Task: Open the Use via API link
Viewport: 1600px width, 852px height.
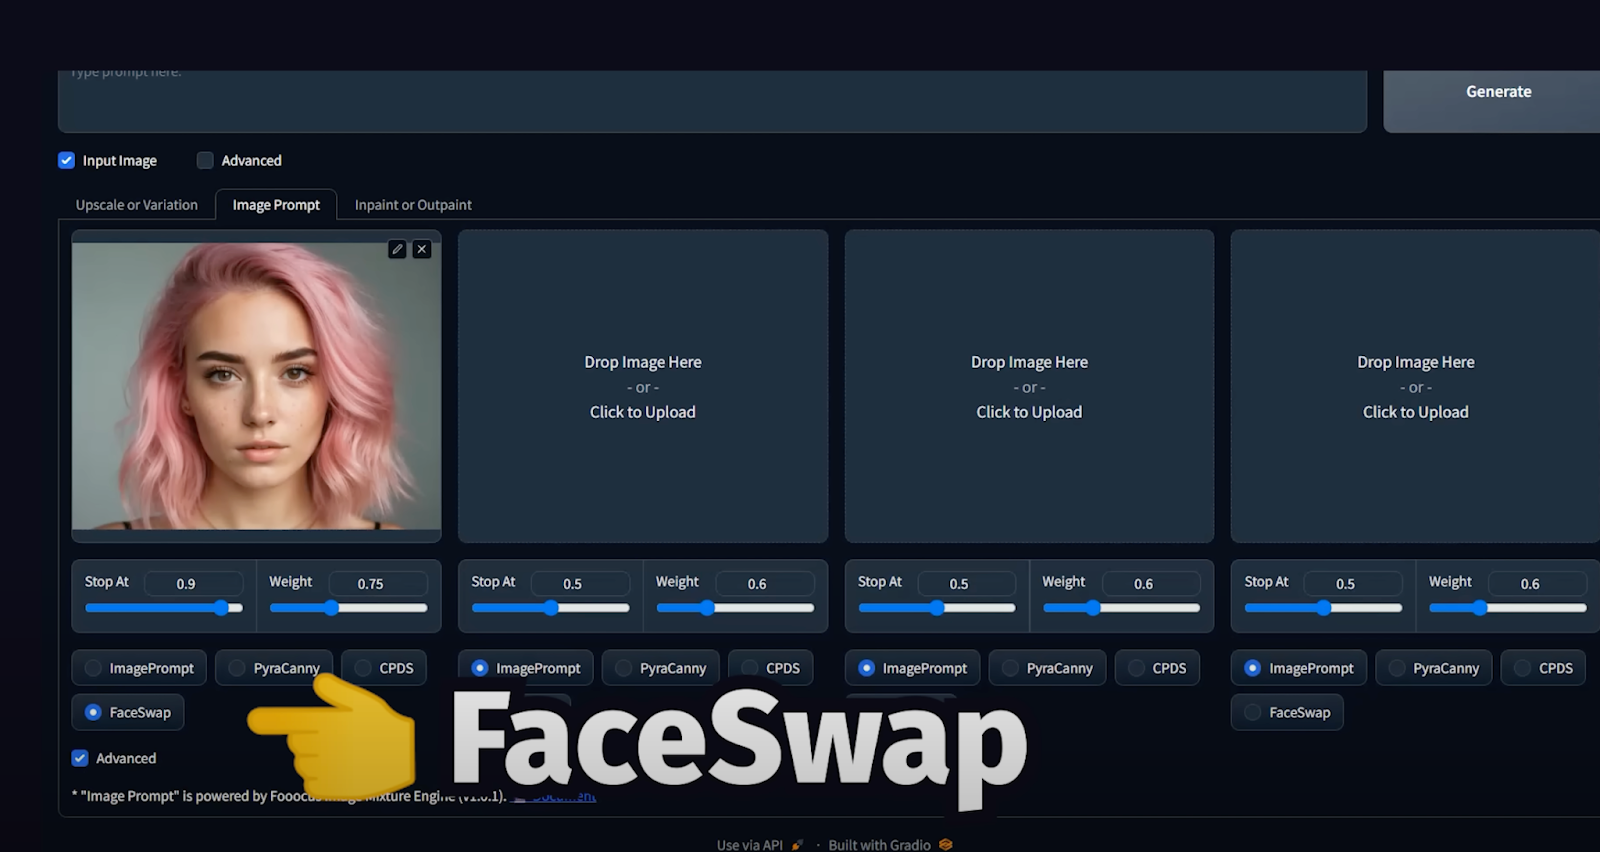Action: (x=760, y=845)
